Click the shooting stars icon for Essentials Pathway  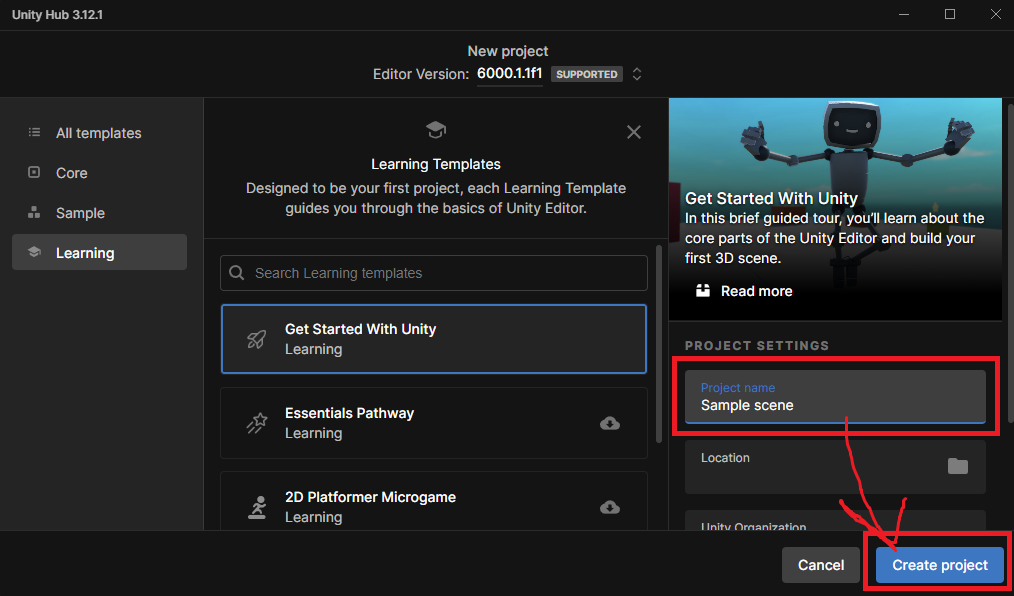257,423
